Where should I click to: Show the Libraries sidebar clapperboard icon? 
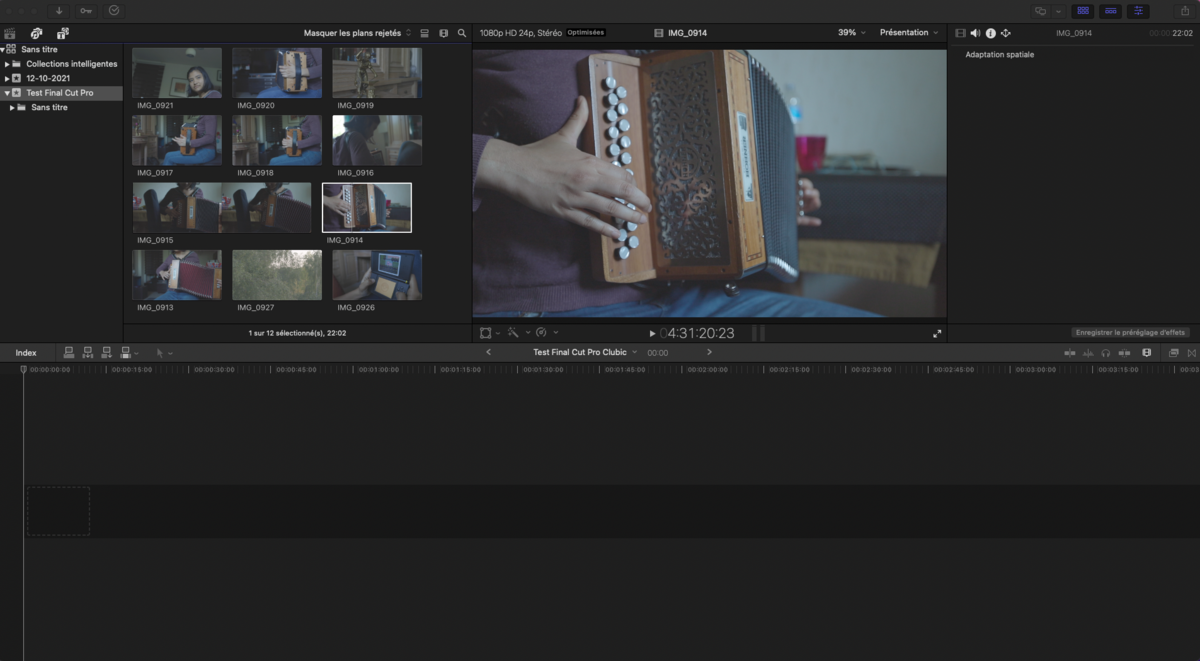(10, 33)
